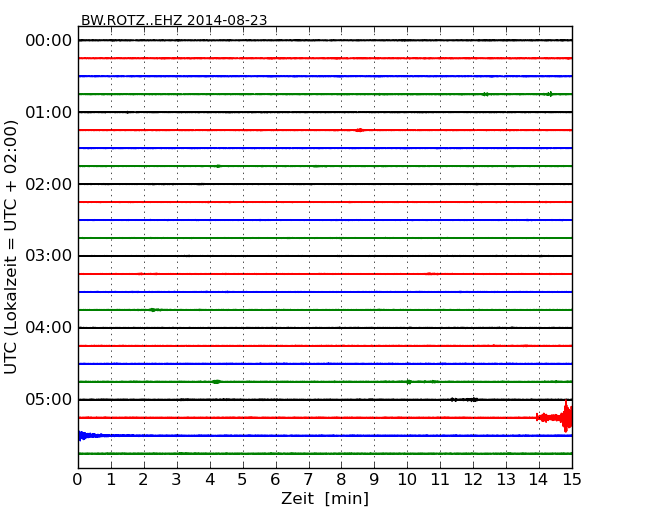This screenshot has height=520, width=650.
Task: Click the 02:00 time label
Action: (49, 184)
